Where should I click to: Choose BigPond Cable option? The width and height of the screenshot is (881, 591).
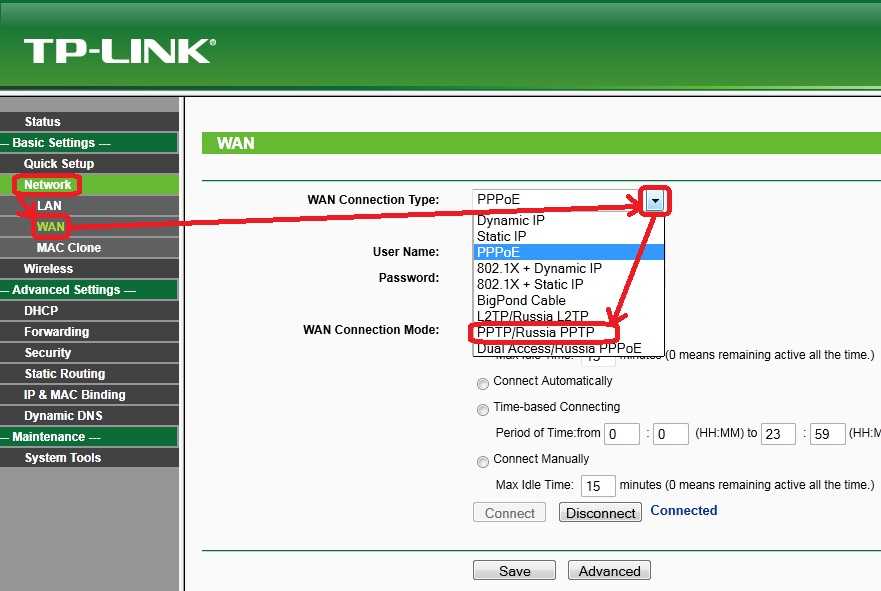[x=569, y=300]
